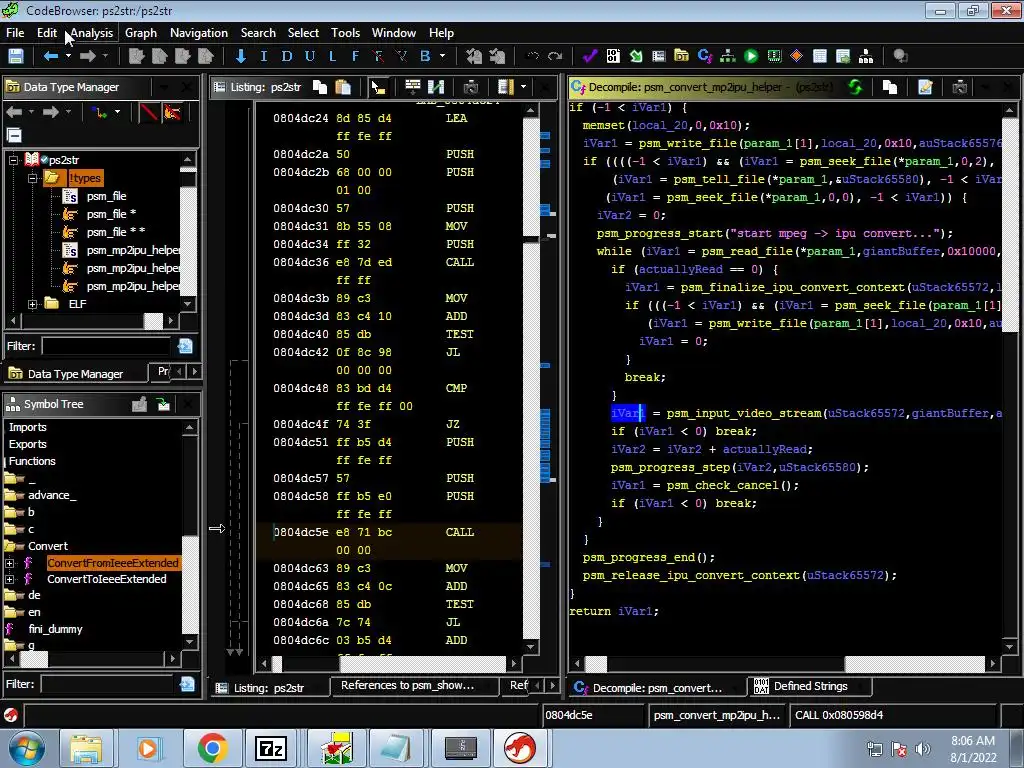The image size is (1024, 768).
Task: Click the Decompile panel vertical scrollbar
Action: [1010, 377]
